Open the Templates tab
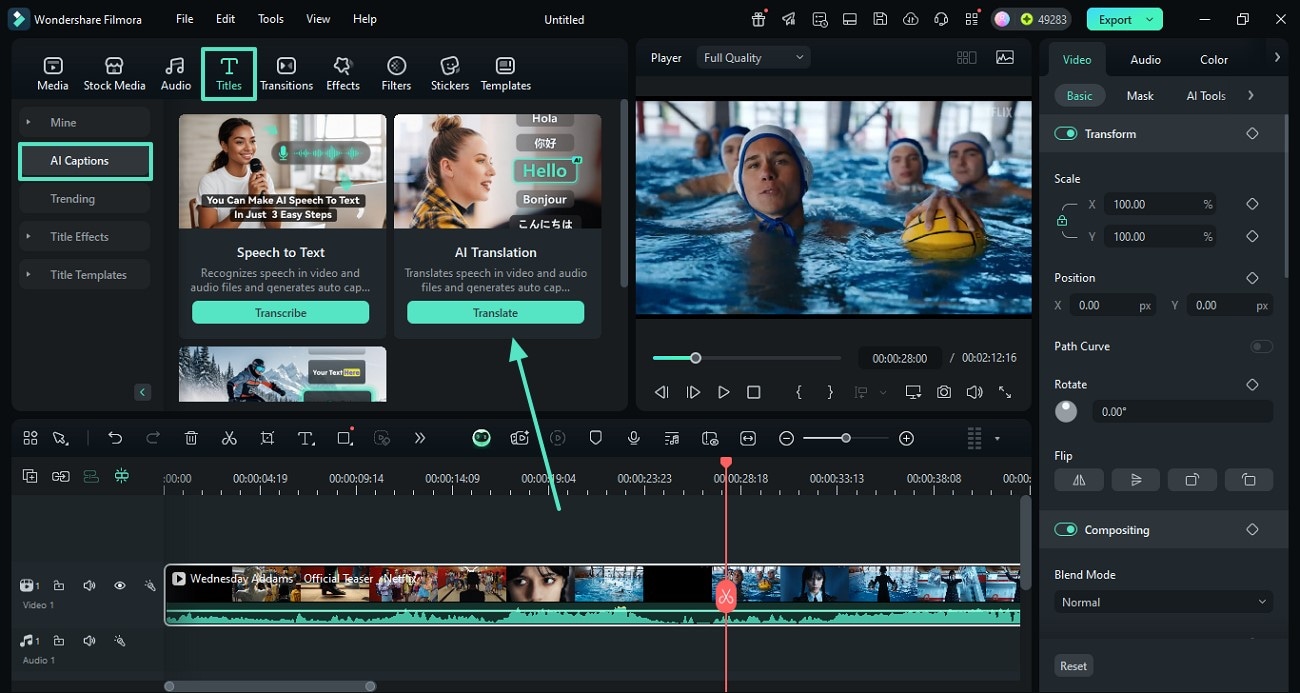 pos(506,74)
